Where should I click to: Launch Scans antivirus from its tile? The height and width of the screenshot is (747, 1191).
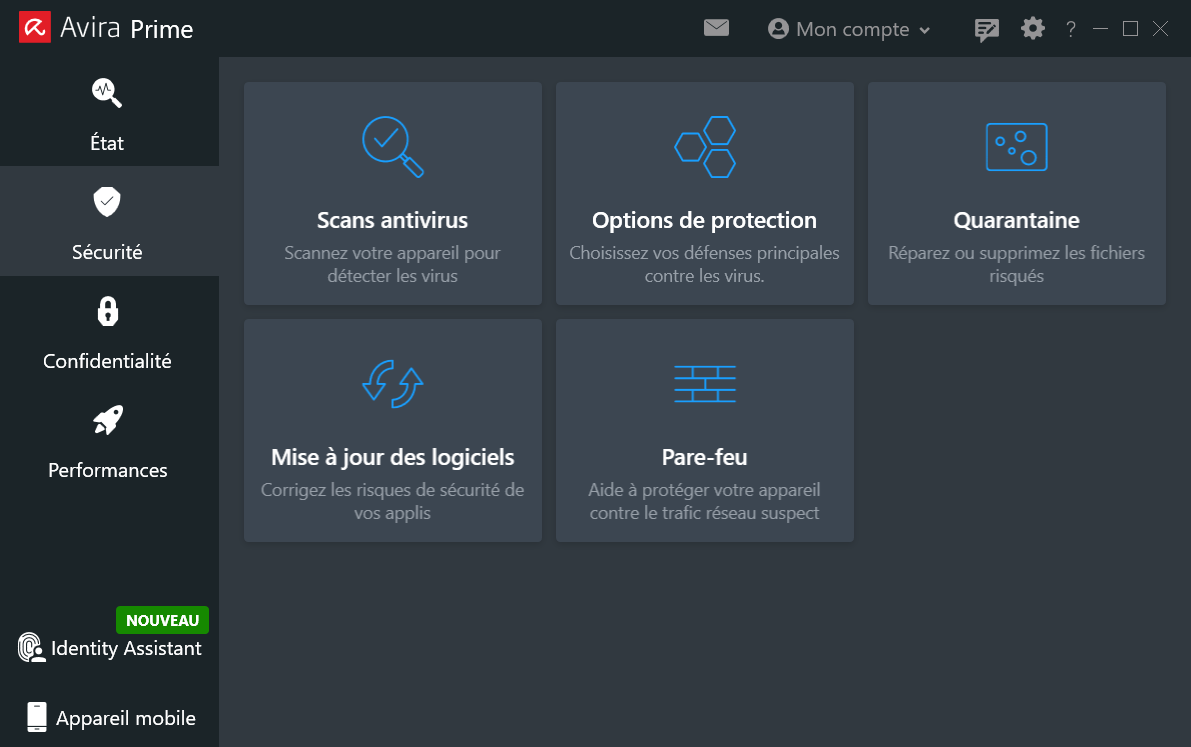(392, 193)
